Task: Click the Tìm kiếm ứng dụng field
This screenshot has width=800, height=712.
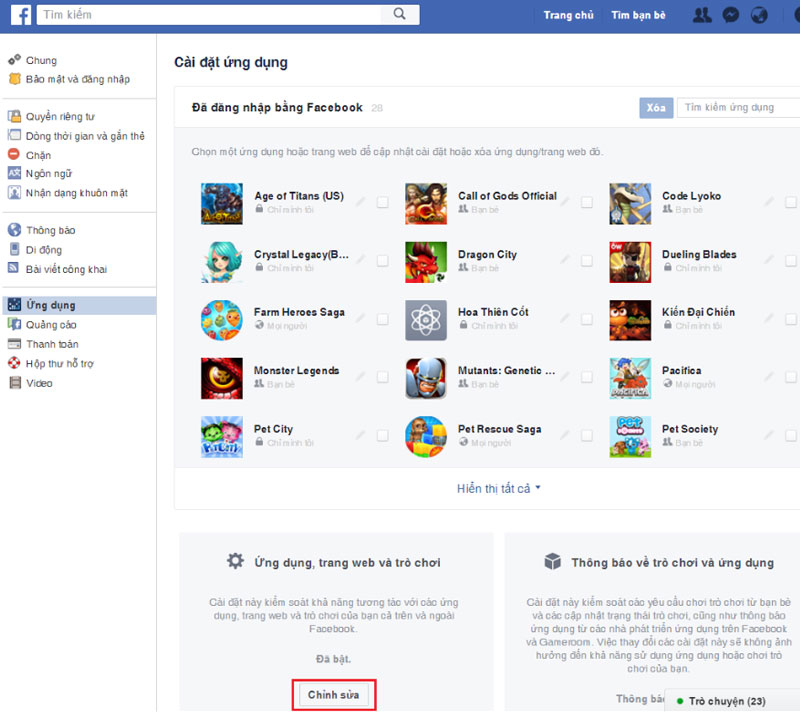Action: point(738,108)
